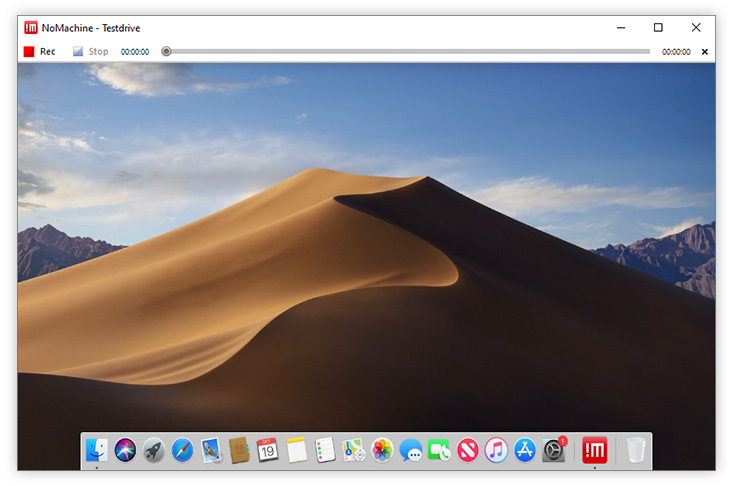Open Messages from the dock
Screen dimensions: 730x486
pyautogui.click(x=410, y=450)
